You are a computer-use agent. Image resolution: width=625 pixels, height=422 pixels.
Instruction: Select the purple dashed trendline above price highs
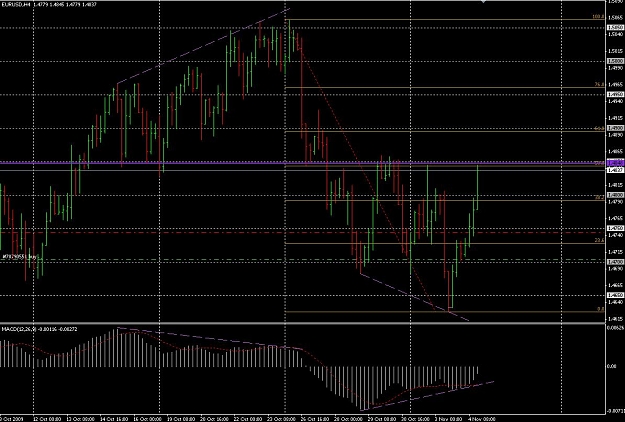point(203,46)
